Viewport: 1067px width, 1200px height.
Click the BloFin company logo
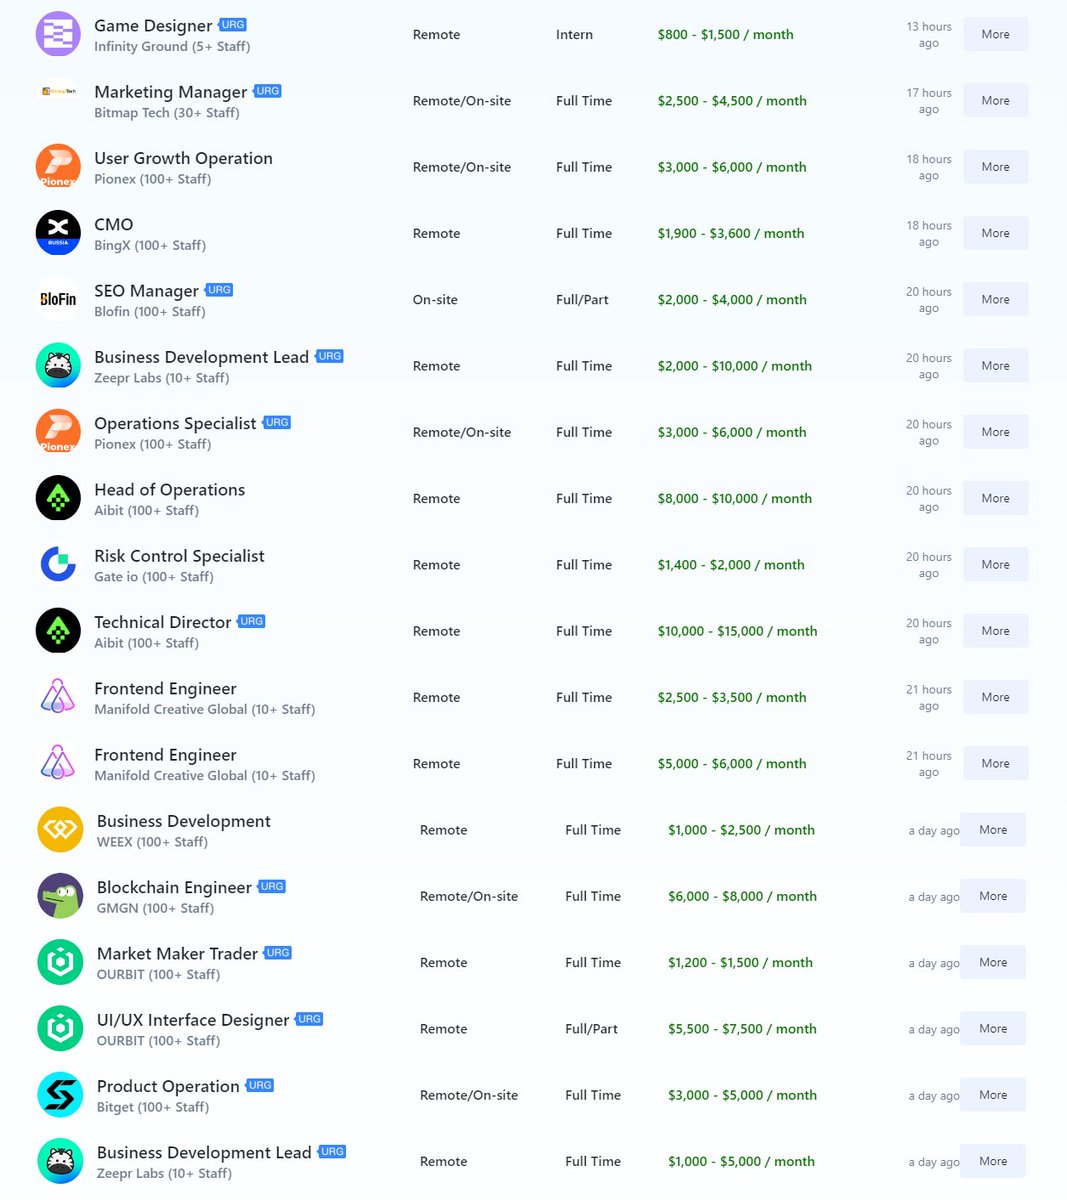pos(58,299)
